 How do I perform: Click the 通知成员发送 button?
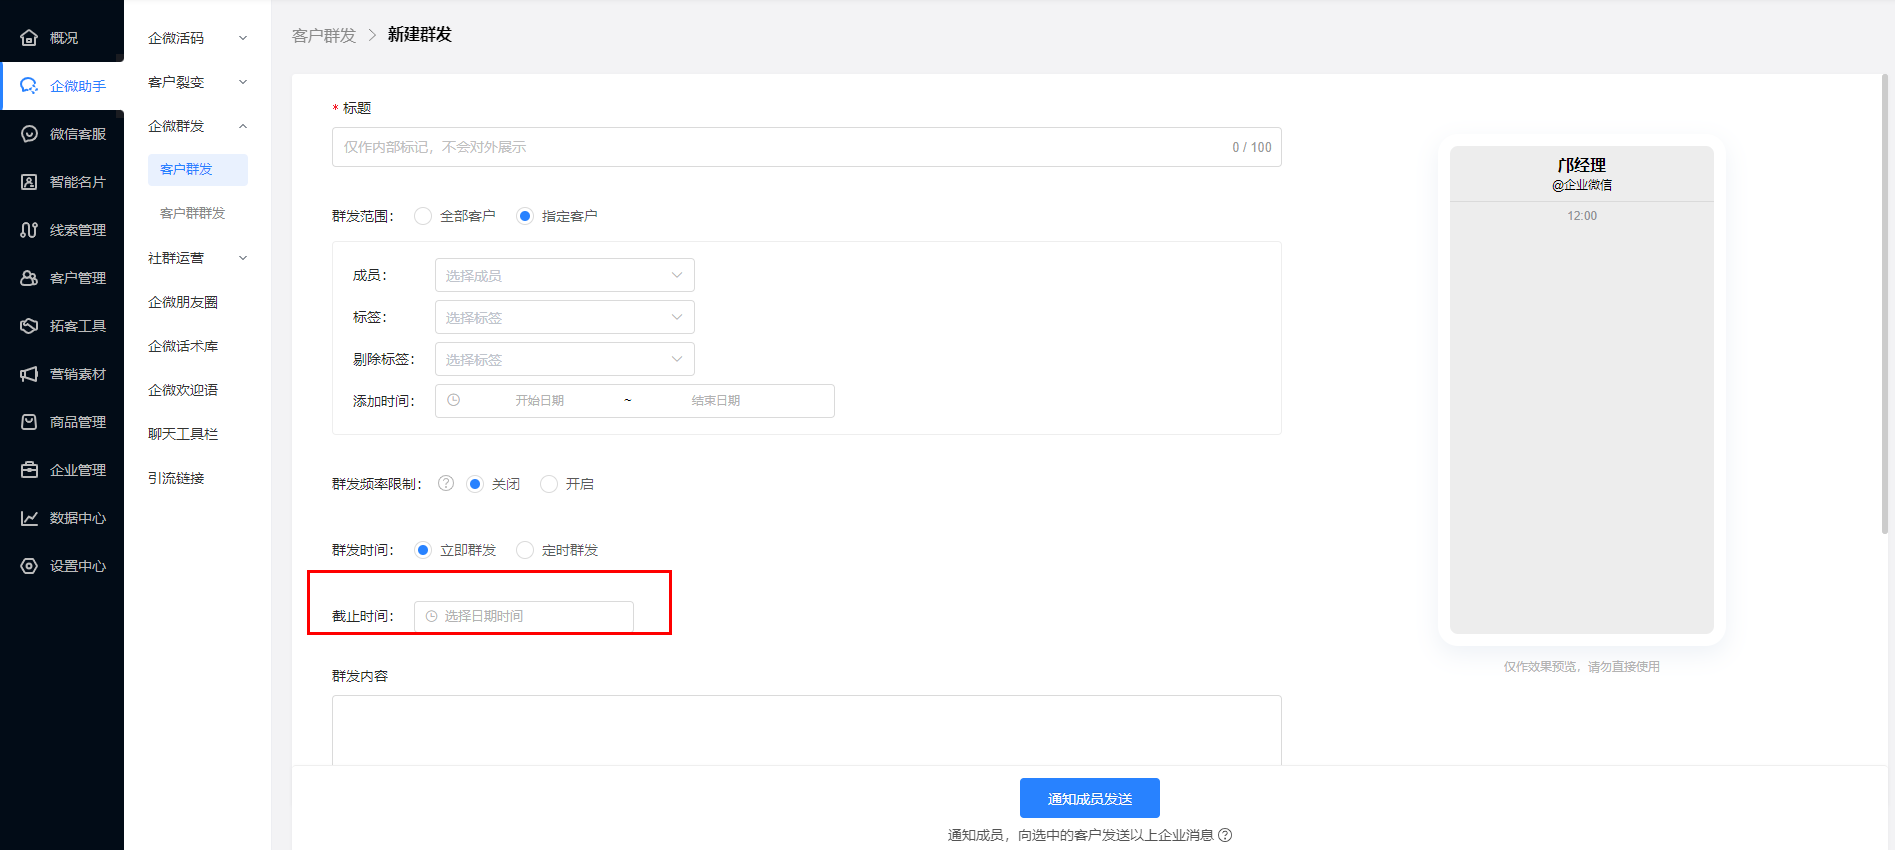click(x=1089, y=798)
